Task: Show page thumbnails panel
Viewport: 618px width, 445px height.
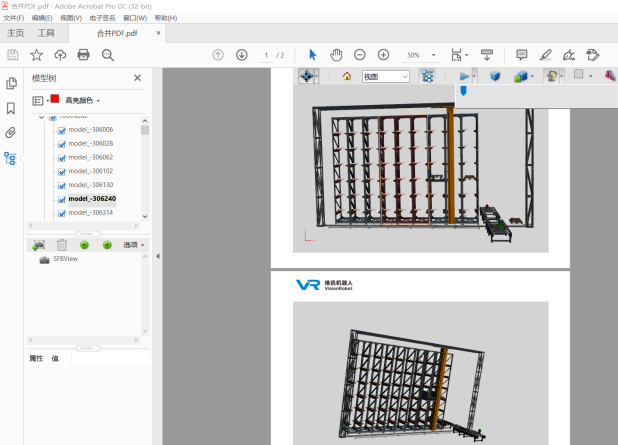Action: pos(11,83)
